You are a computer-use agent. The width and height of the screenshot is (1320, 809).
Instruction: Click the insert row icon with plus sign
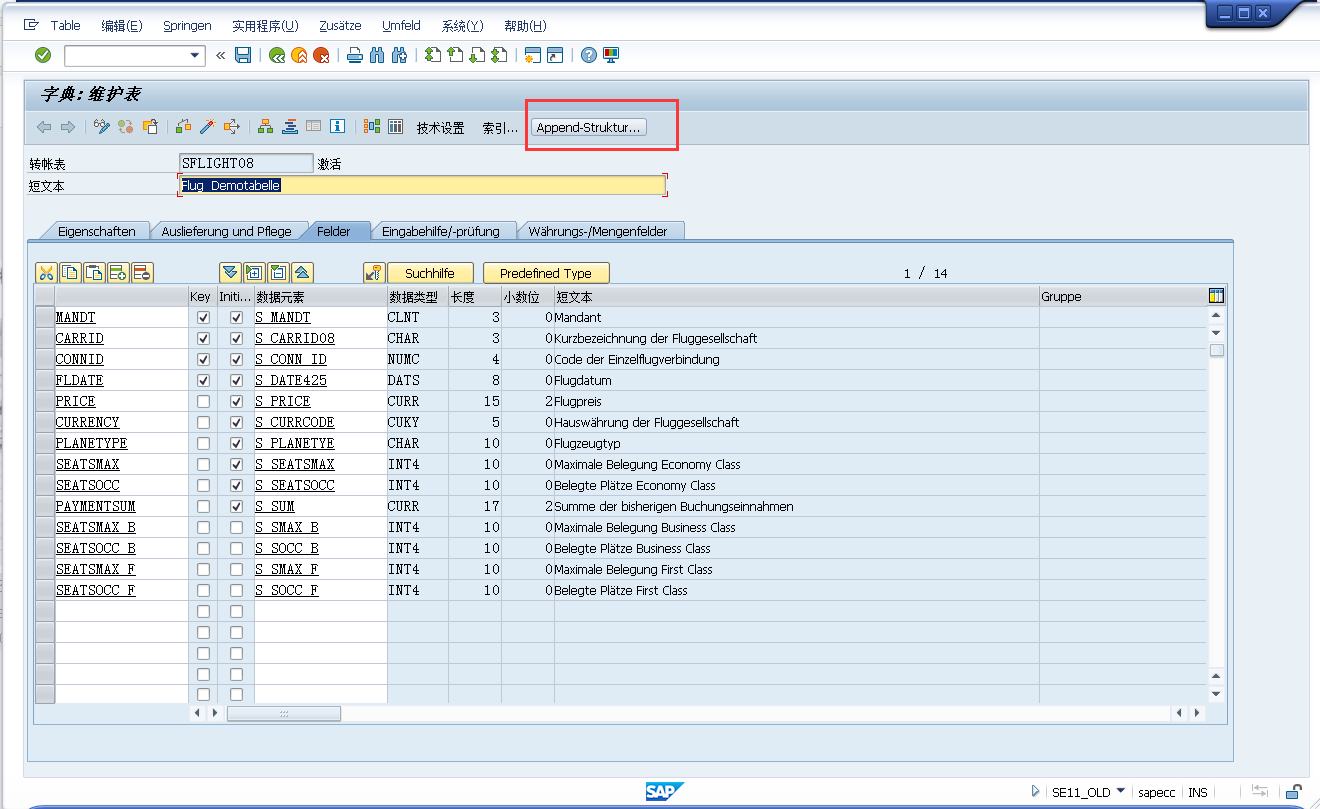pyautogui.click(x=116, y=272)
